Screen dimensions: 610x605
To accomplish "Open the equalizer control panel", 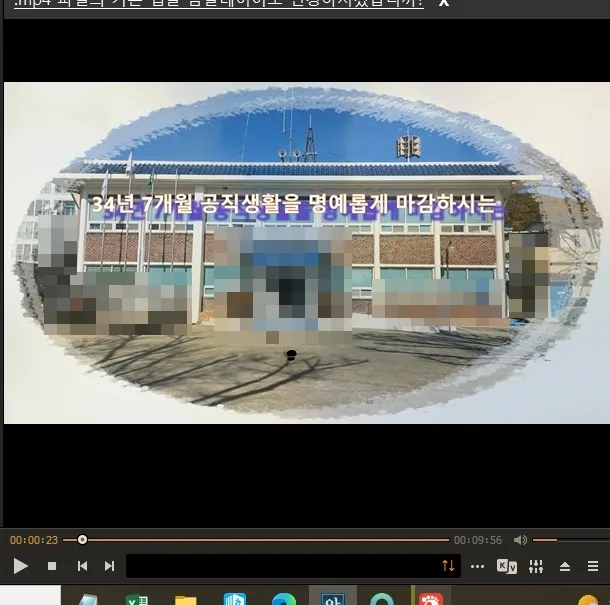I will [536, 566].
